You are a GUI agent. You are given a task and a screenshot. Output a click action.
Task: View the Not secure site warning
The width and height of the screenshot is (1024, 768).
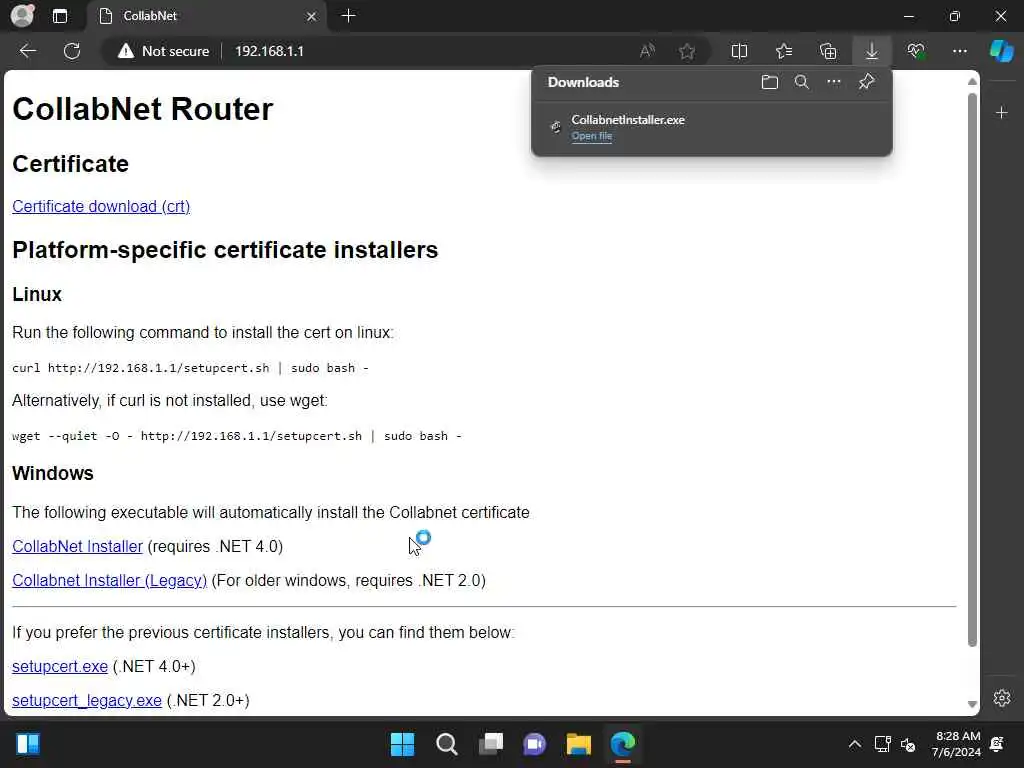163,51
